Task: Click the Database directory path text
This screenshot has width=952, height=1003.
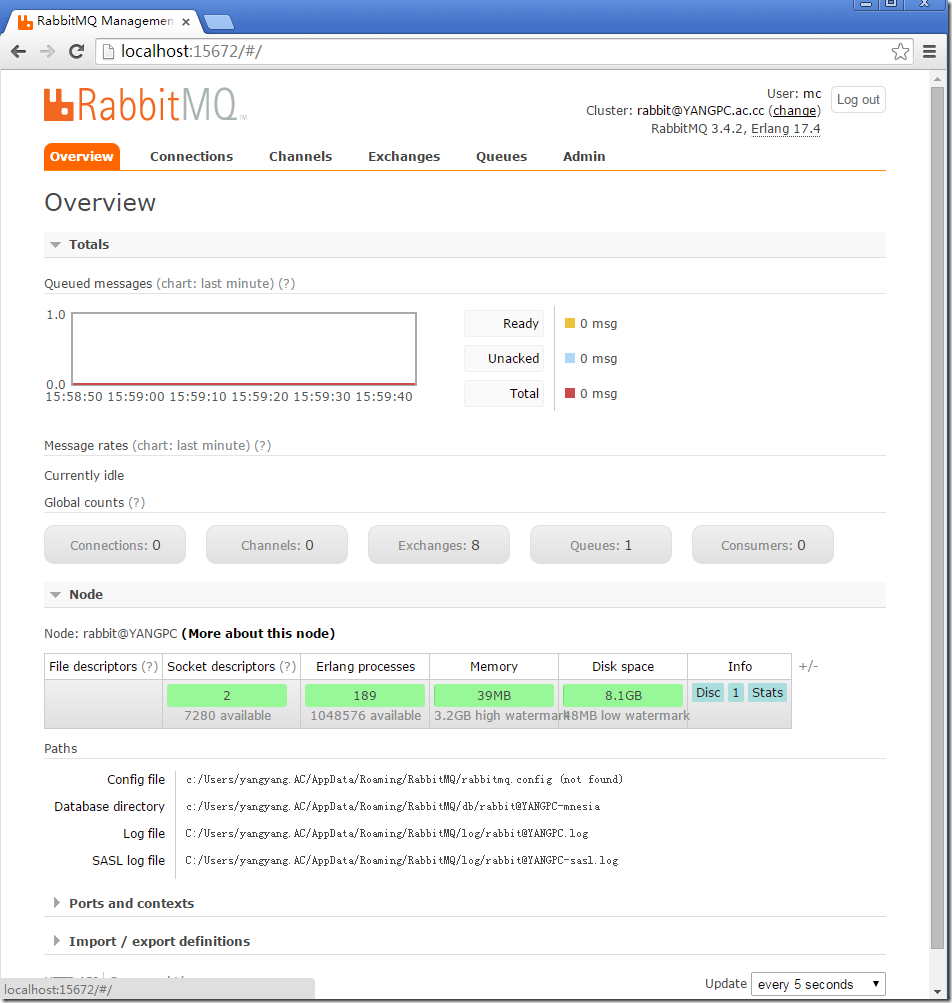Action: [x=393, y=806]
